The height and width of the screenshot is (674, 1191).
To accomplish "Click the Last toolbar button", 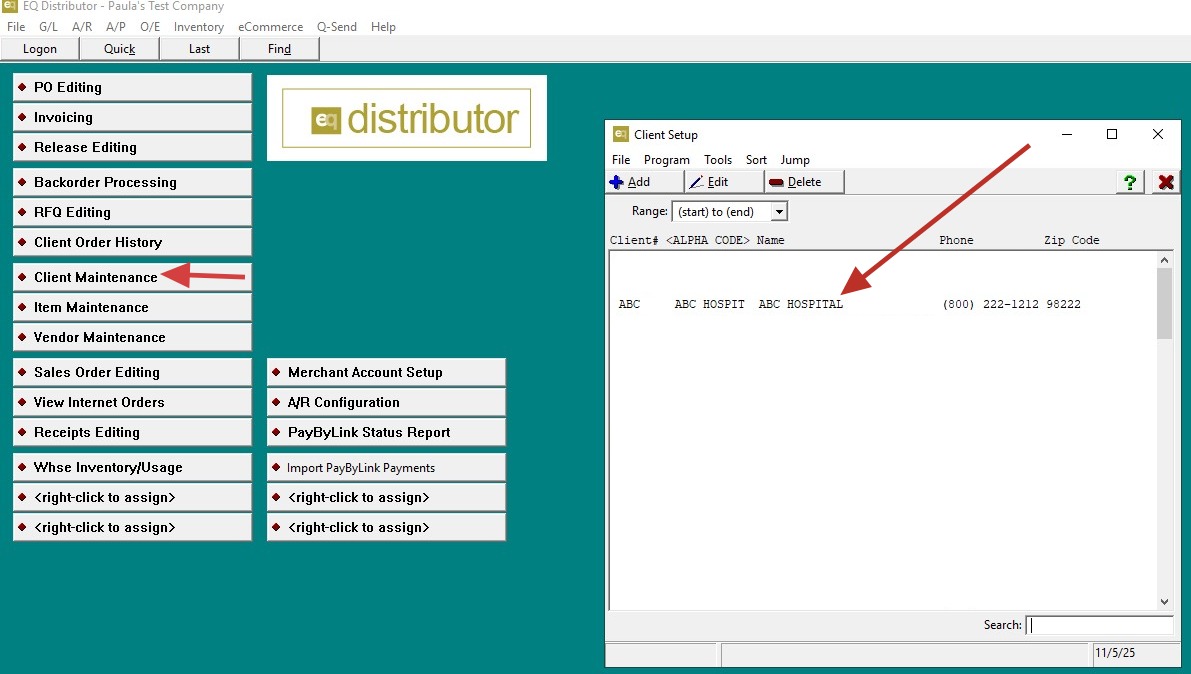I will [x=199, y=49].
